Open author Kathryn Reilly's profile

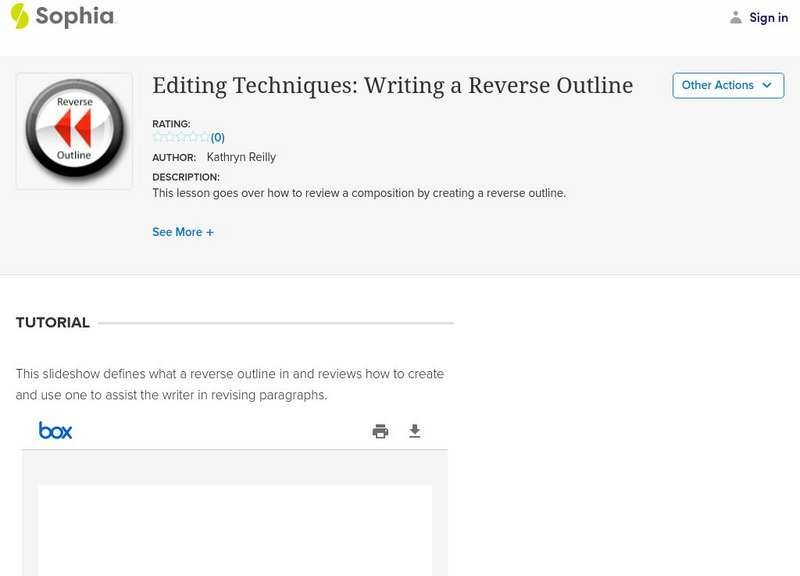(x=241, y=157)
